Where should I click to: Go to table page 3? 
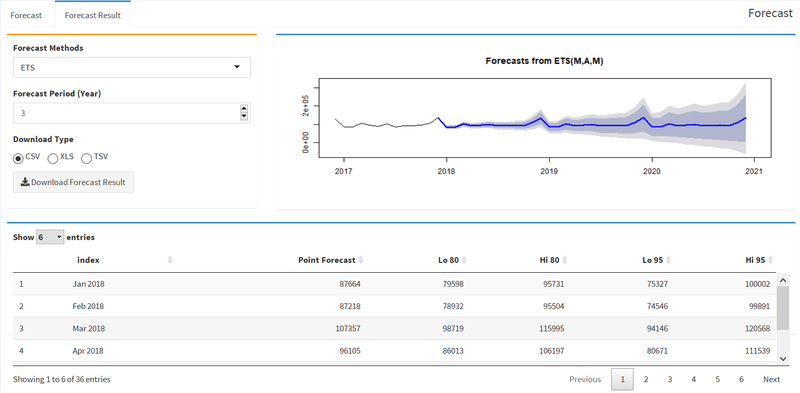point(669,379)
